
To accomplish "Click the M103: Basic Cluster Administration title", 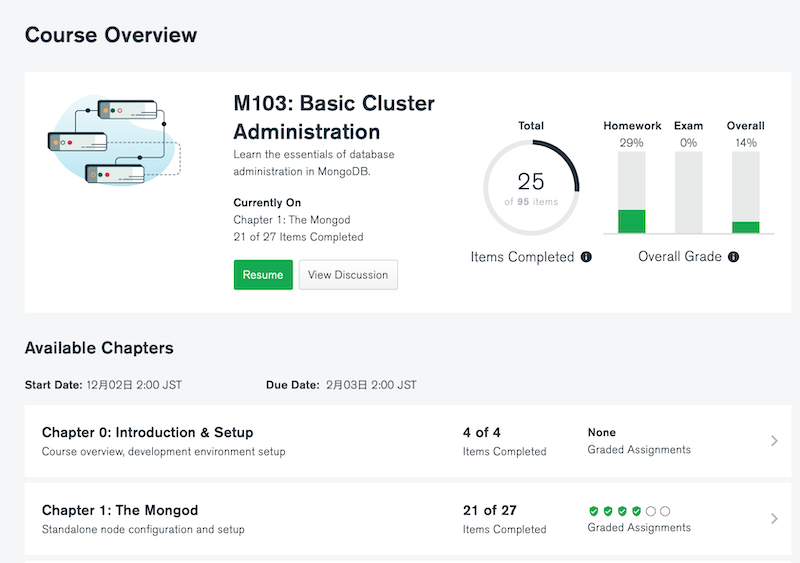I will [334, 117].
